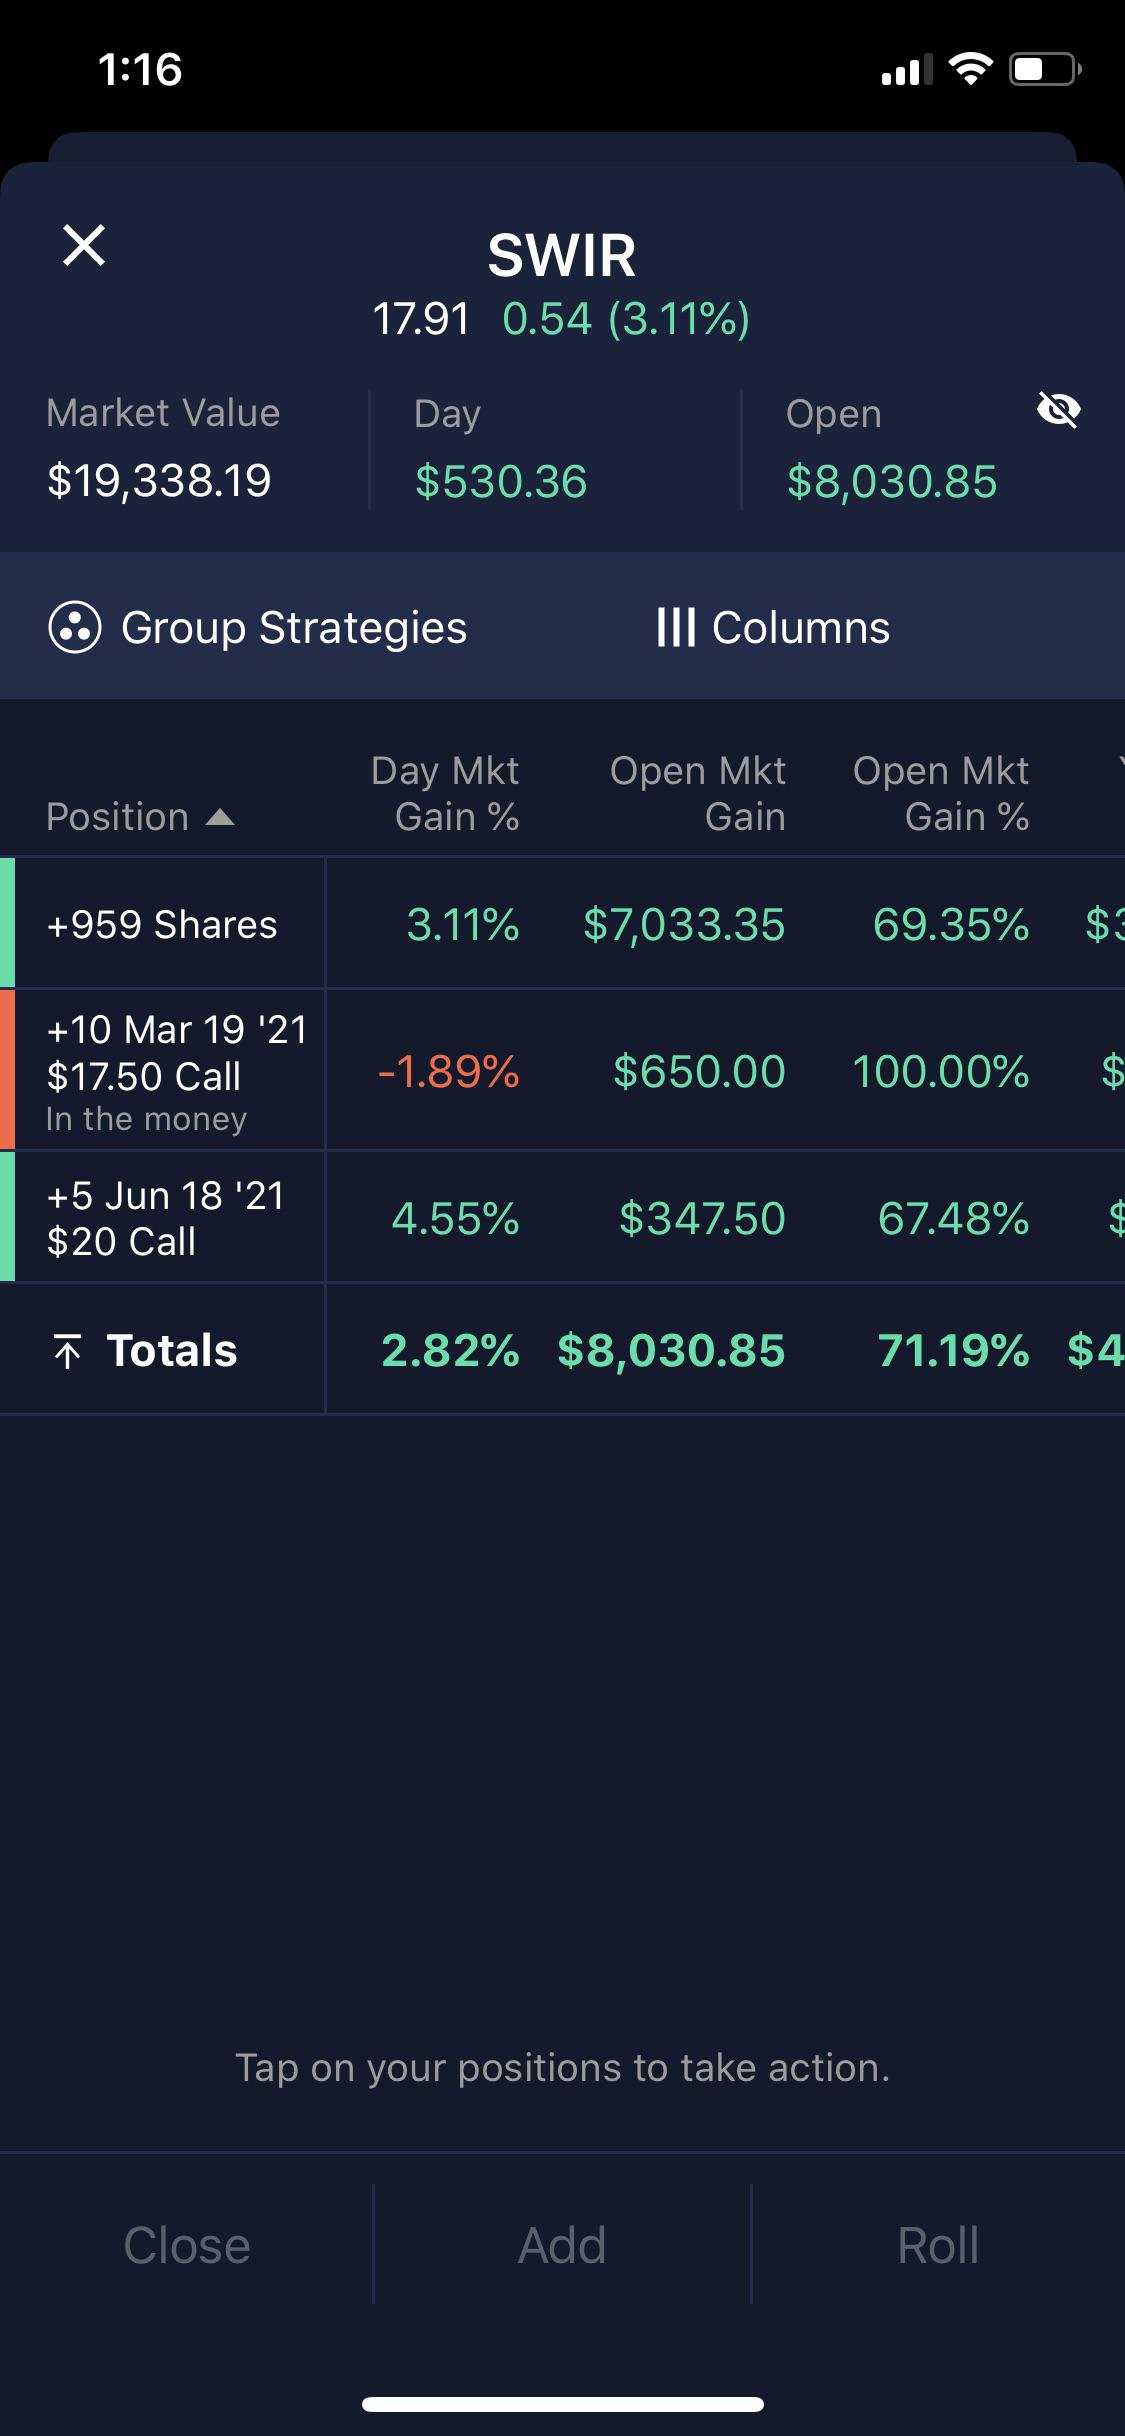Tap the Day gain $530.36 value
The image size is (1125, 2436).
[501, 482]
